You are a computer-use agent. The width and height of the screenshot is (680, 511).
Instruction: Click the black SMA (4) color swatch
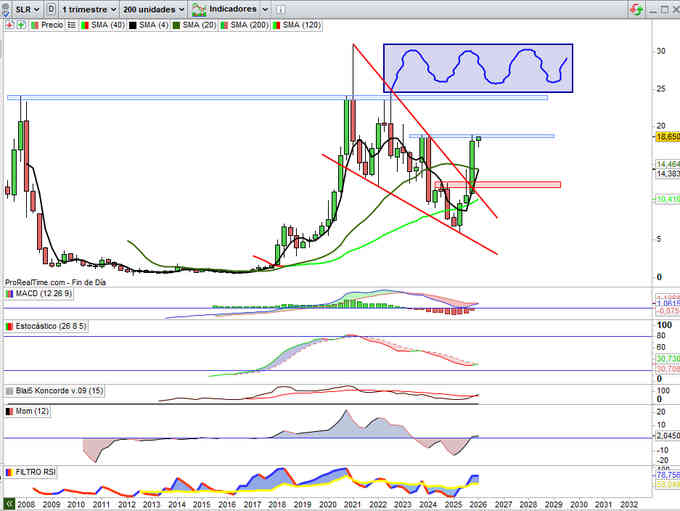[134, 24]
